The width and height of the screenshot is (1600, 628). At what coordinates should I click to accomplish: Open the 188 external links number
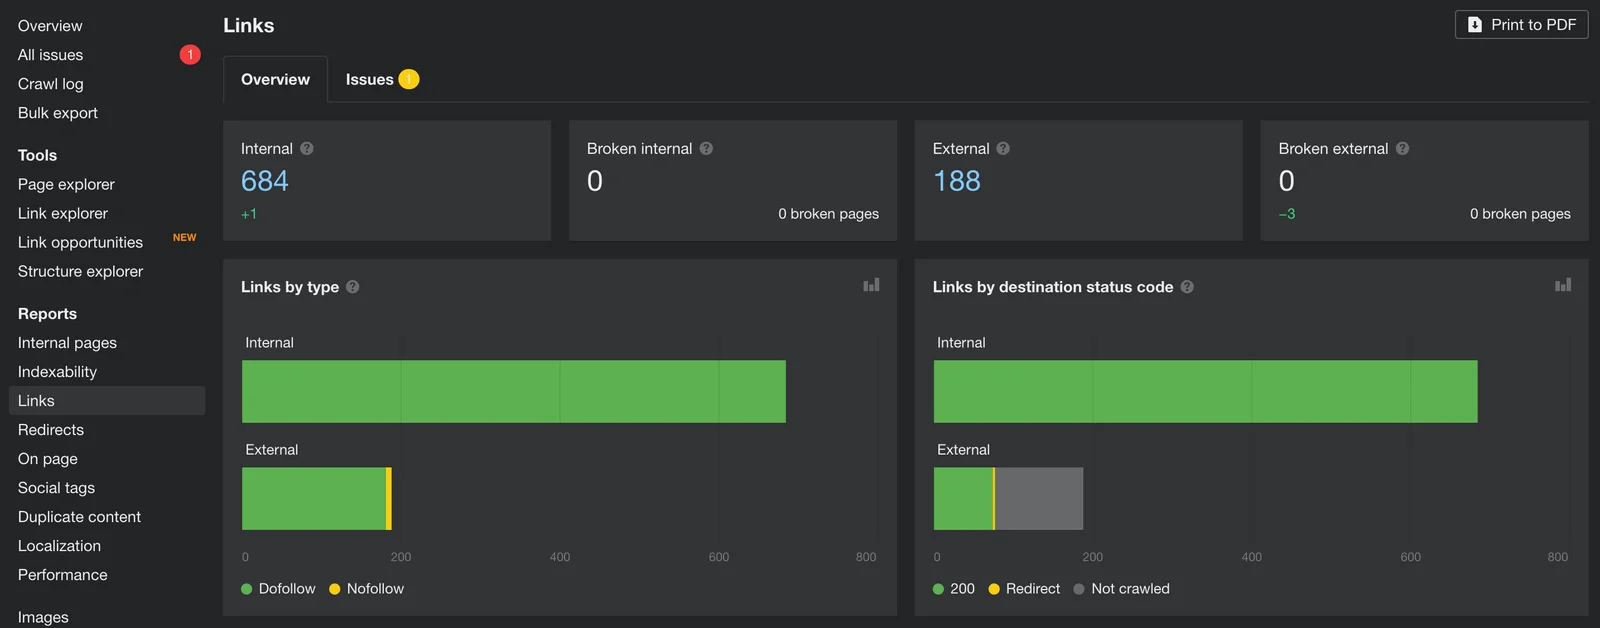point(957,181)
